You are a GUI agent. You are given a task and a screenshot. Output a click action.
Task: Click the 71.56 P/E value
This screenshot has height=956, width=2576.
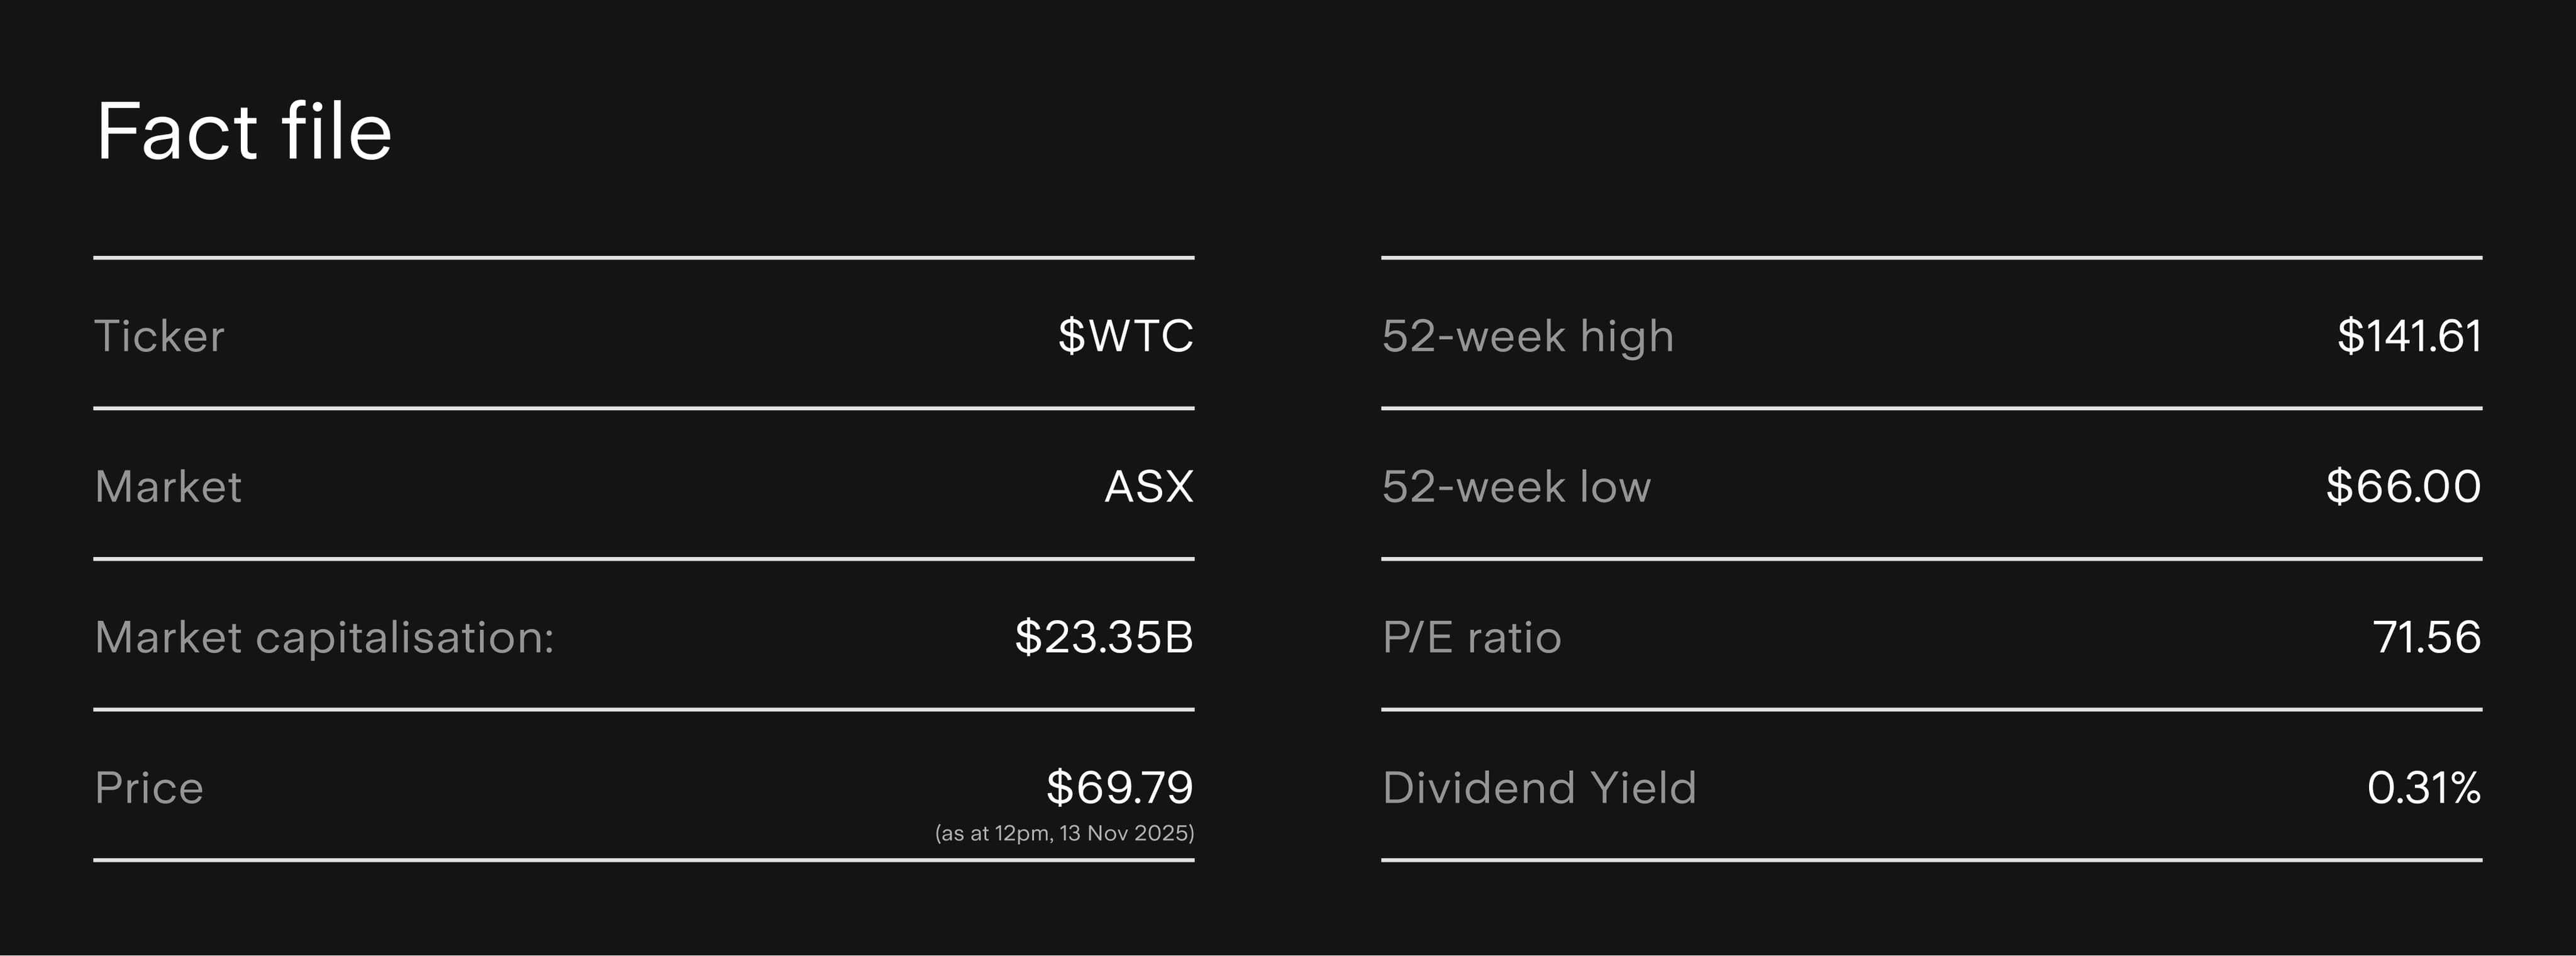[2427, 637]
